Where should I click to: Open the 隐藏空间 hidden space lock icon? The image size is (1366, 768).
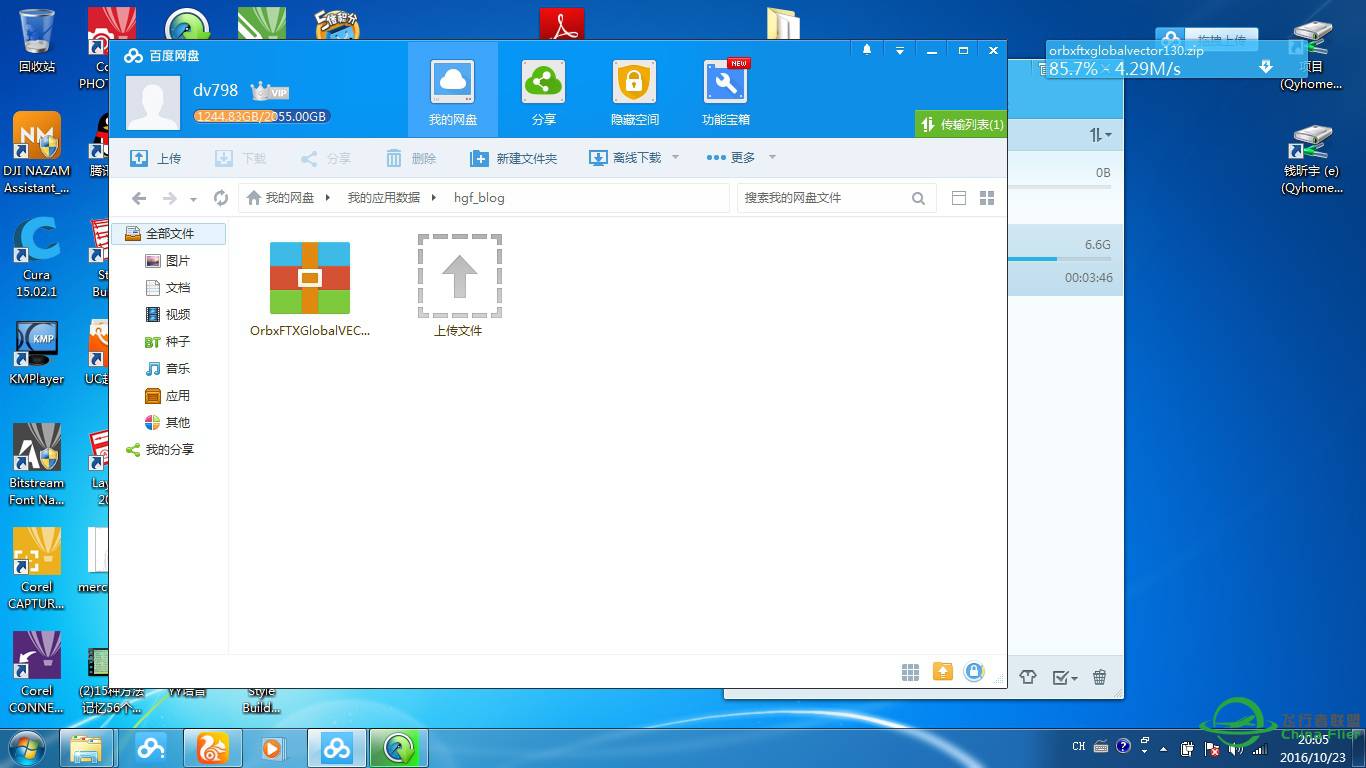pyautogui.click(x=634, y=83)
